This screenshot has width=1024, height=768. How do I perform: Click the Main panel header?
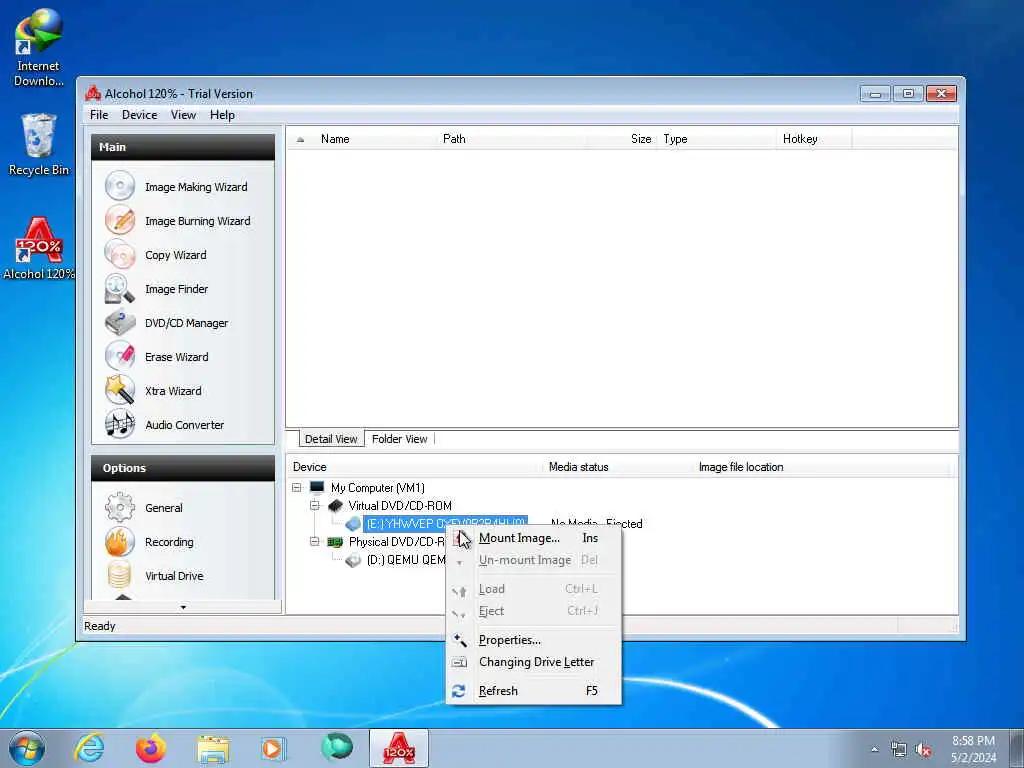point(183,147)
